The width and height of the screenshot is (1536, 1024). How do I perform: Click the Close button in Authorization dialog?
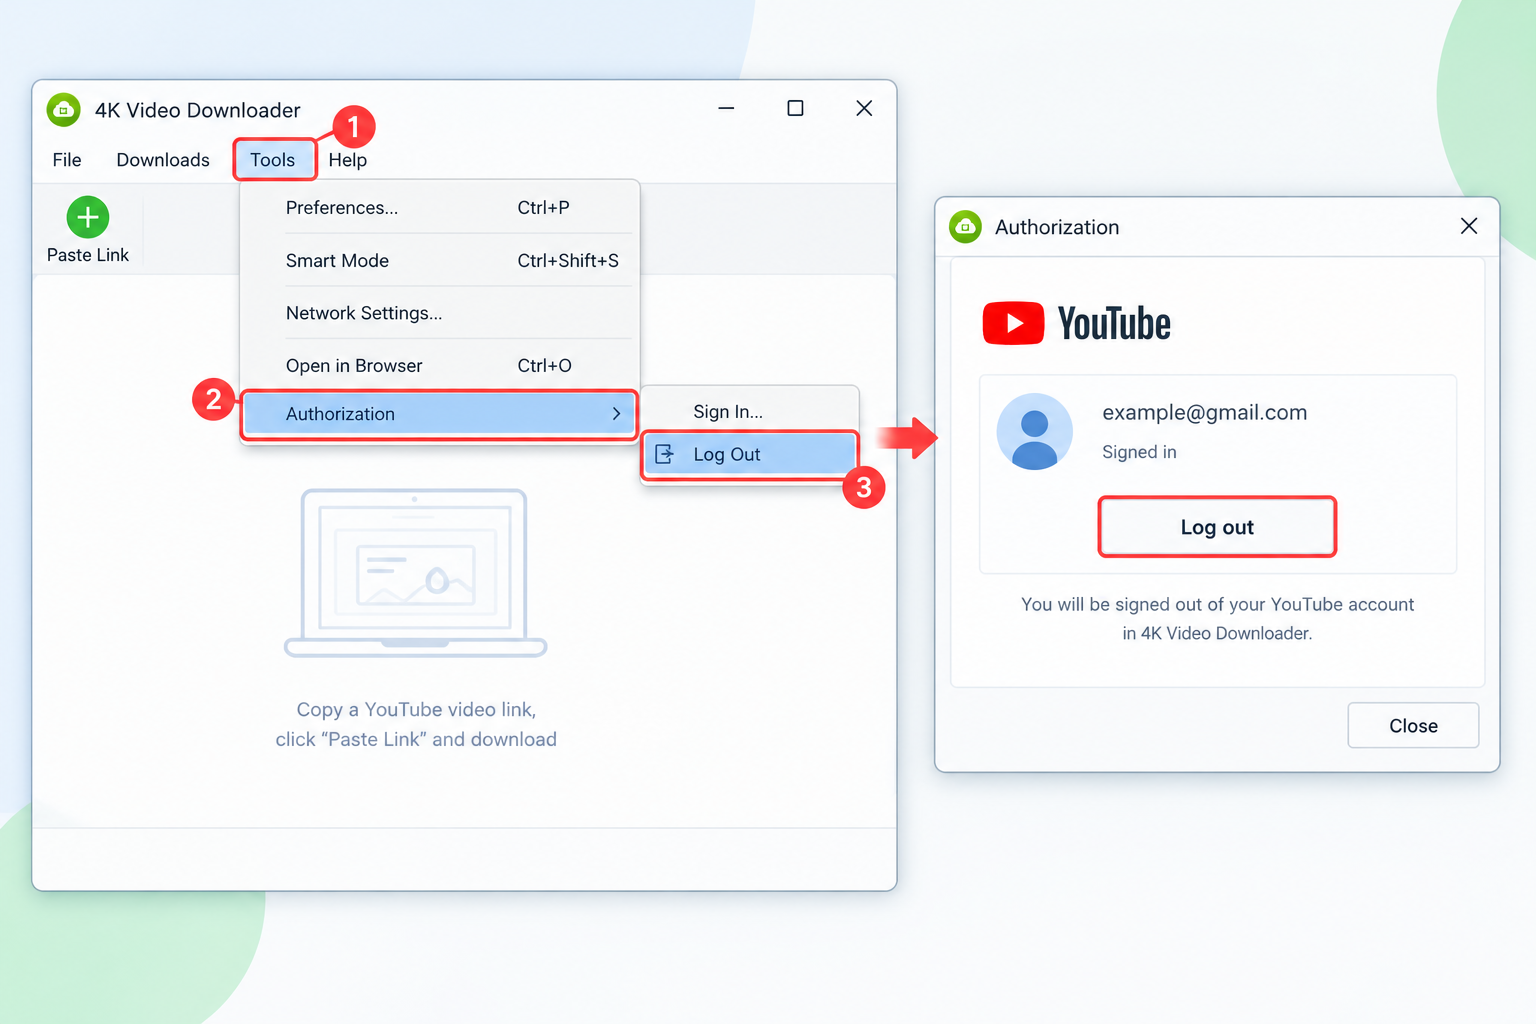1413,726
